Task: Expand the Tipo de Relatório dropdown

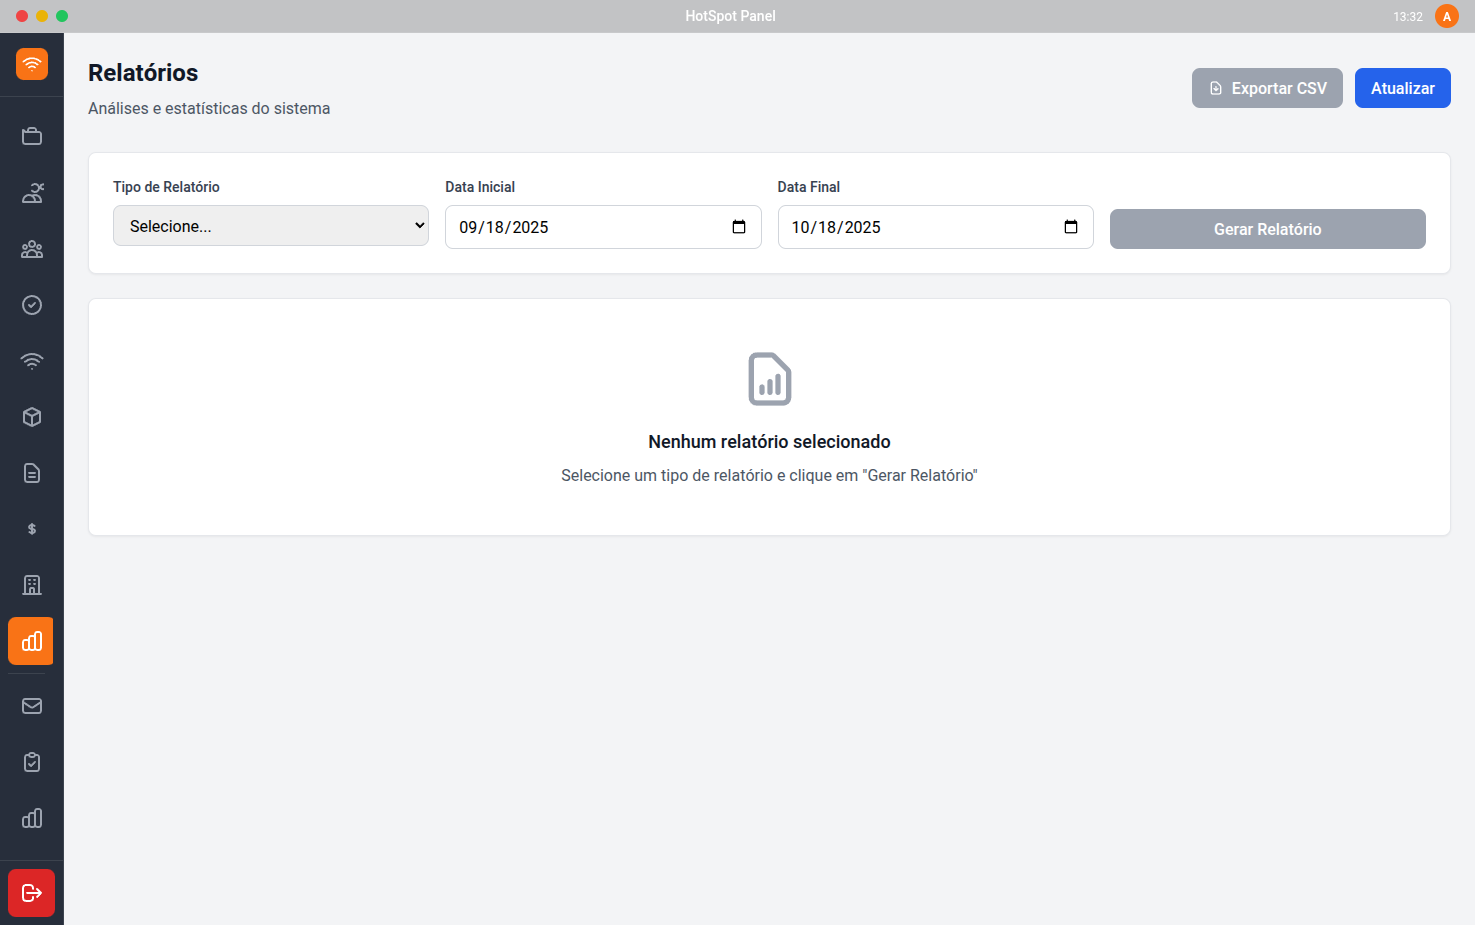Action: tap(270, 226)
